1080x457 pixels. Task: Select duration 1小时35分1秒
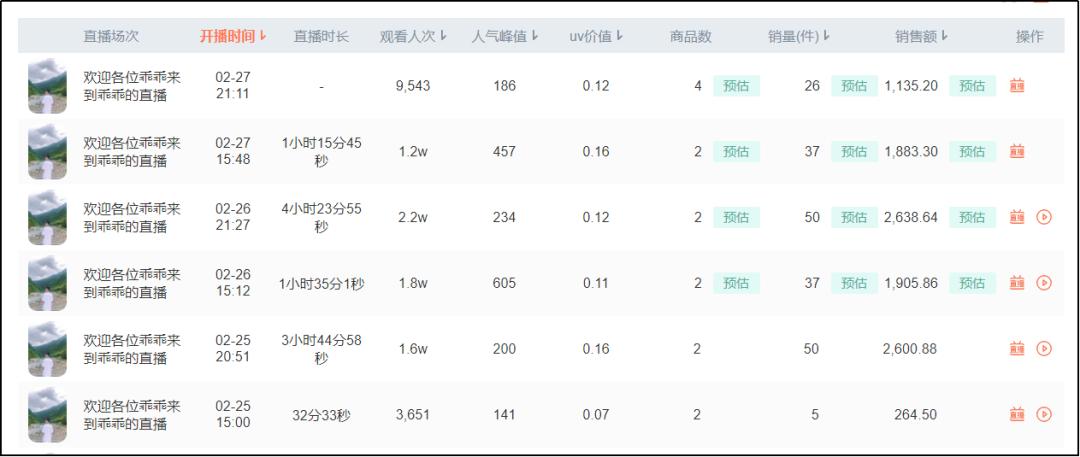[322, 283]
